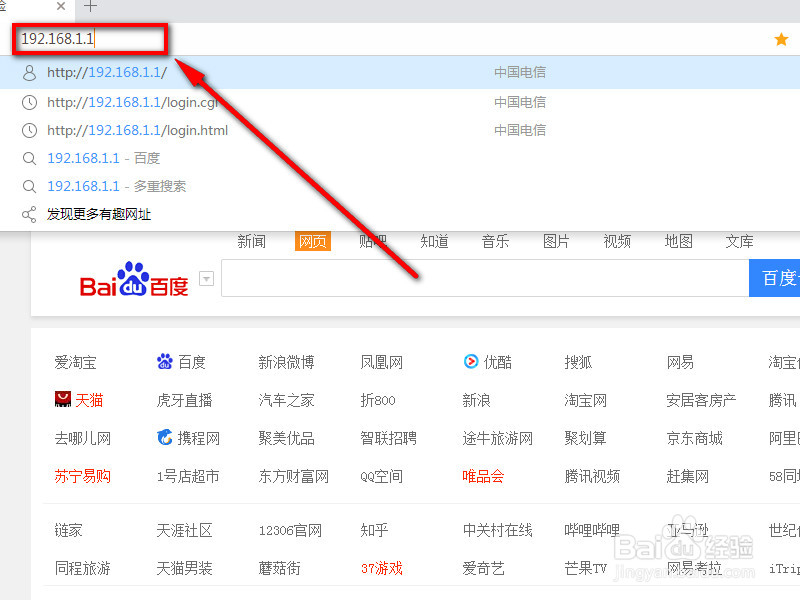Viewport: 800px width, 600px height.
Task: Switch to the 新闻 tab on Baidu
Action: (251, 241)
